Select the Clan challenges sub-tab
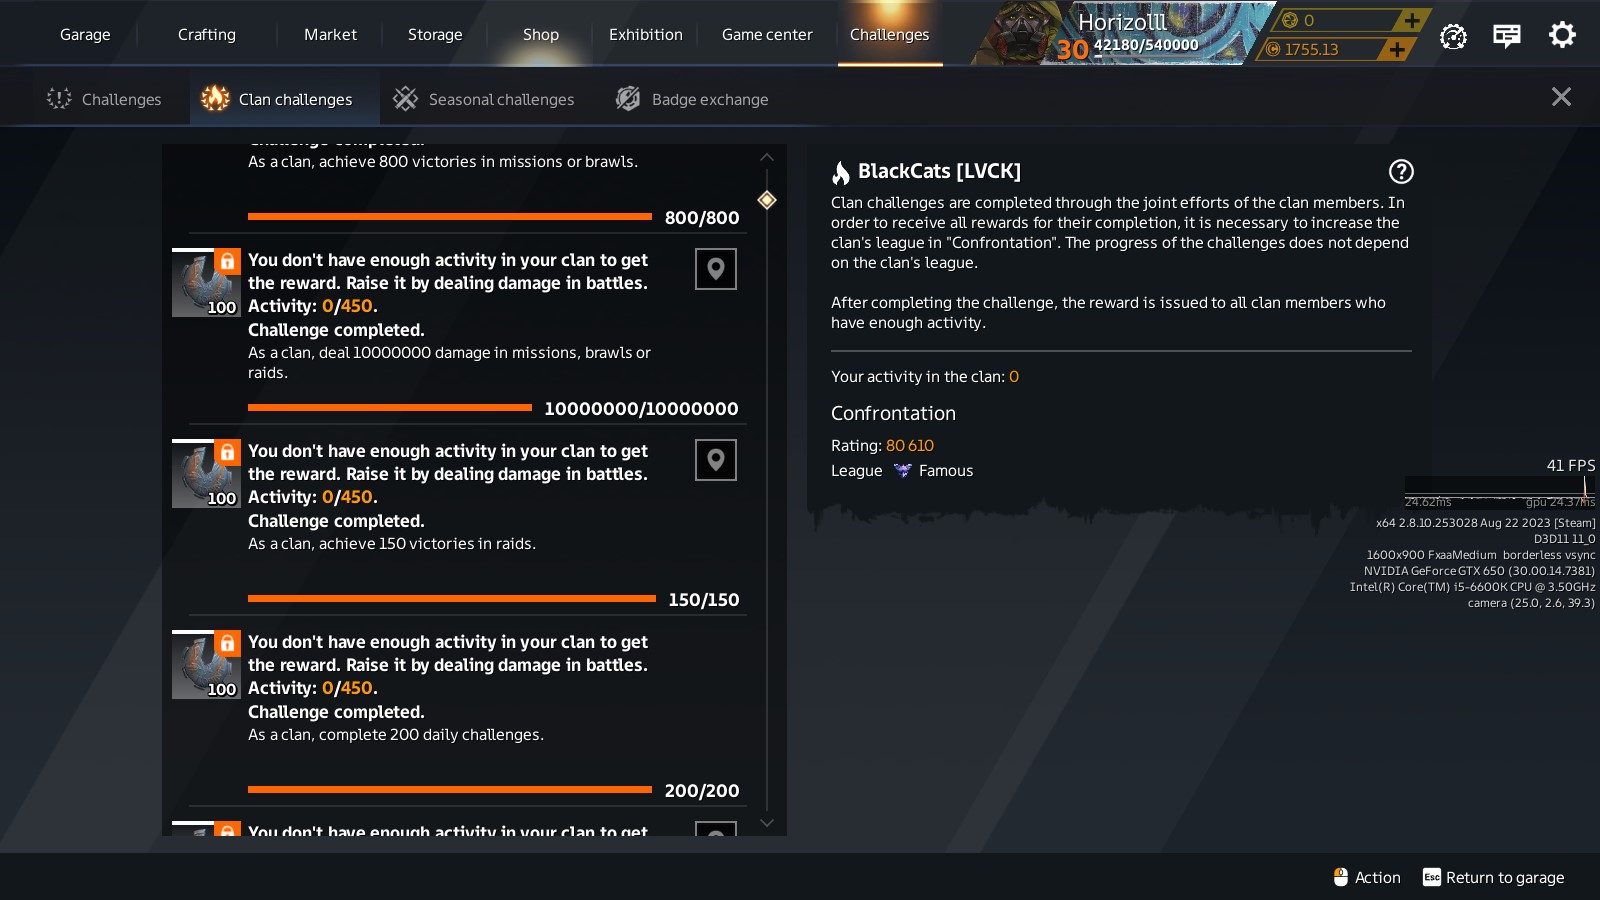Image resolution: width=1600 pixels, height=900 pixels. [x=285, y=99]
